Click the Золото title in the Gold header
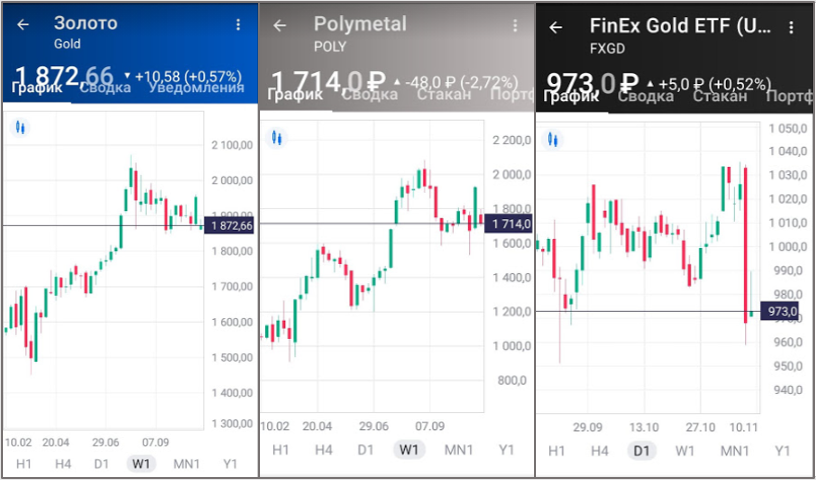816x480 pixels. pyautogui.click(x=86, y=23)
